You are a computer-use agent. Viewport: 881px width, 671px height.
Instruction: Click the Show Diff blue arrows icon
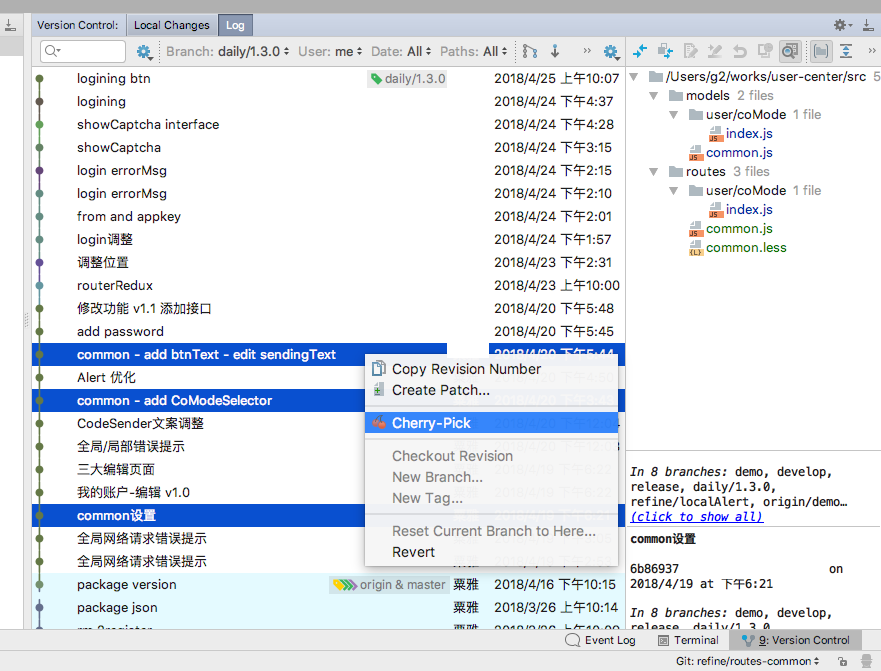pos(640,52)
